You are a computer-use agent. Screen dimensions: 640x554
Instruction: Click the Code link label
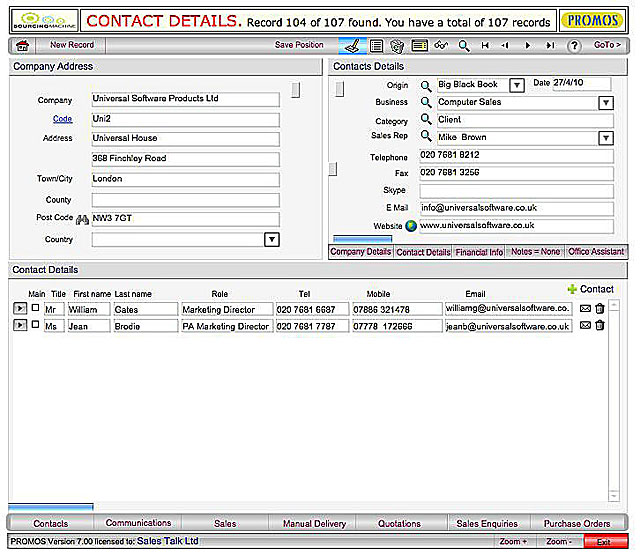[62, 119]
